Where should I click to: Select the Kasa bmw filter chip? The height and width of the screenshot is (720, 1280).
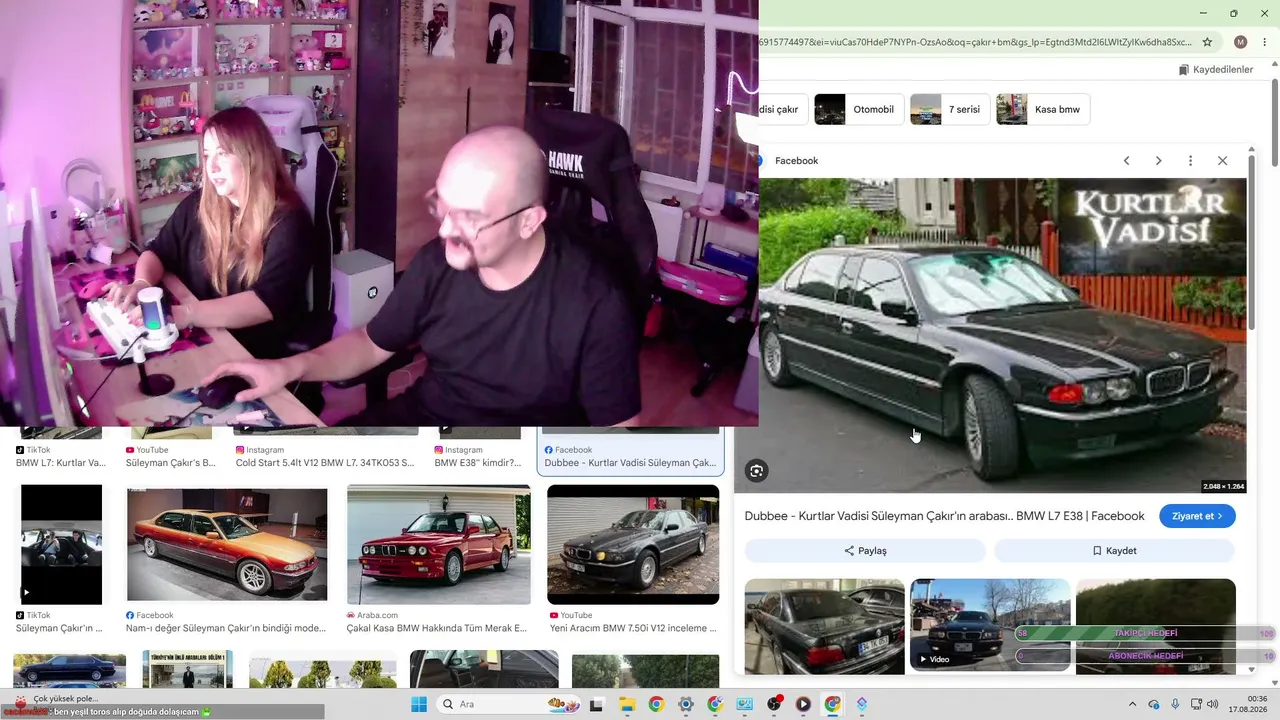tap(1043, 109)
